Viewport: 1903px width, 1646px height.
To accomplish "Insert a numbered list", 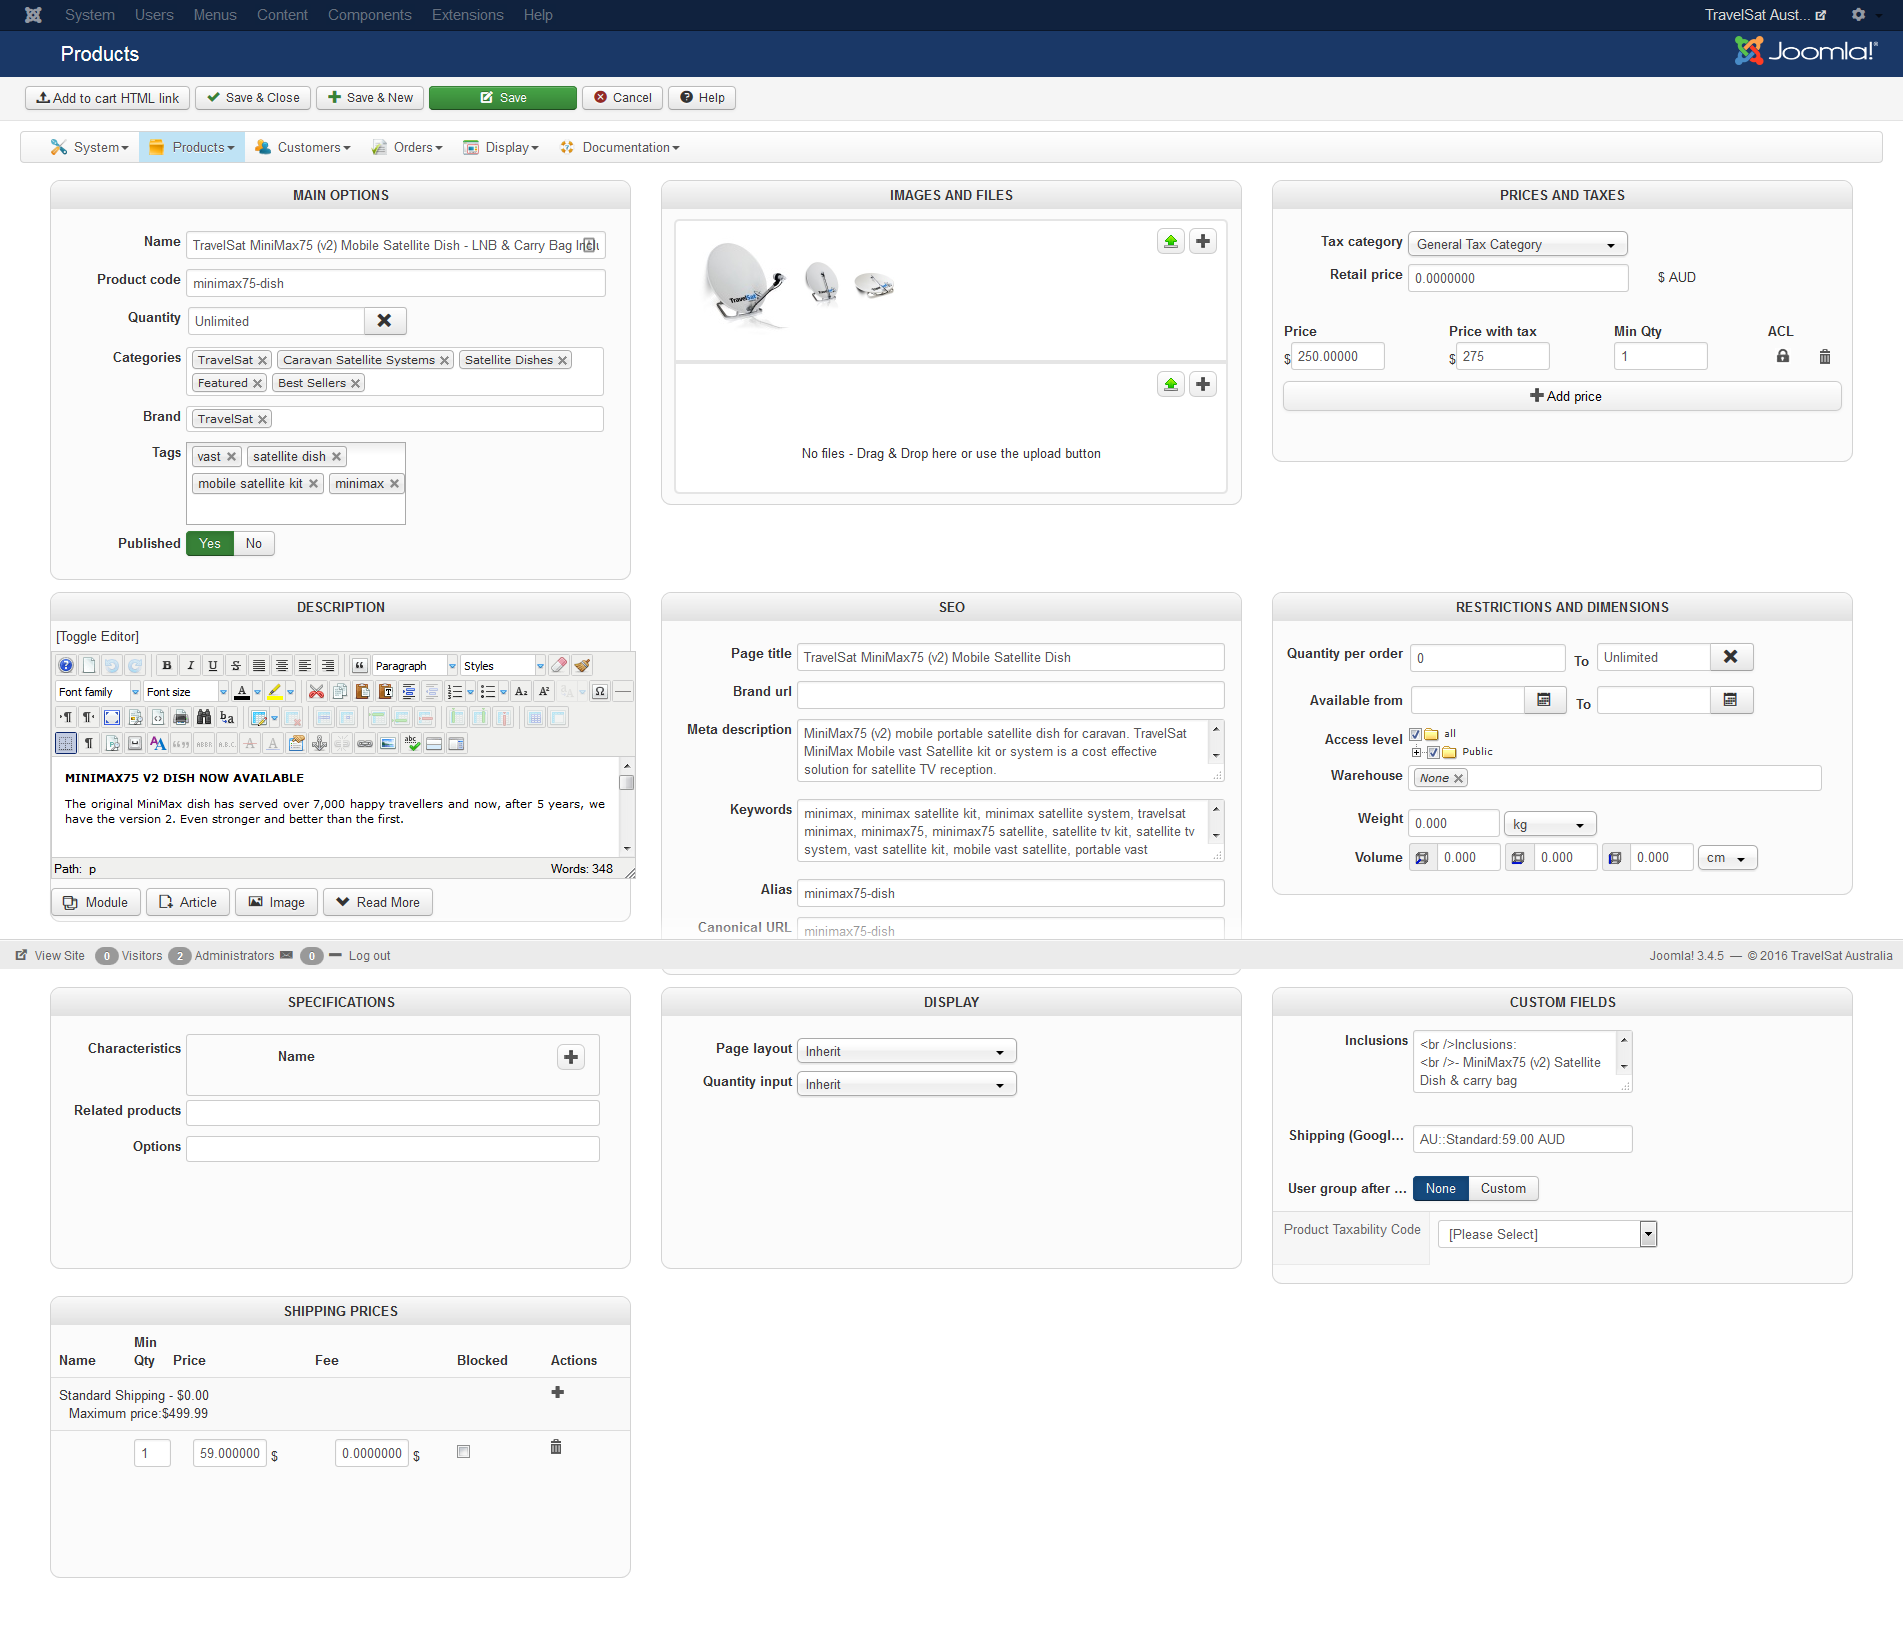I will 455,692.
